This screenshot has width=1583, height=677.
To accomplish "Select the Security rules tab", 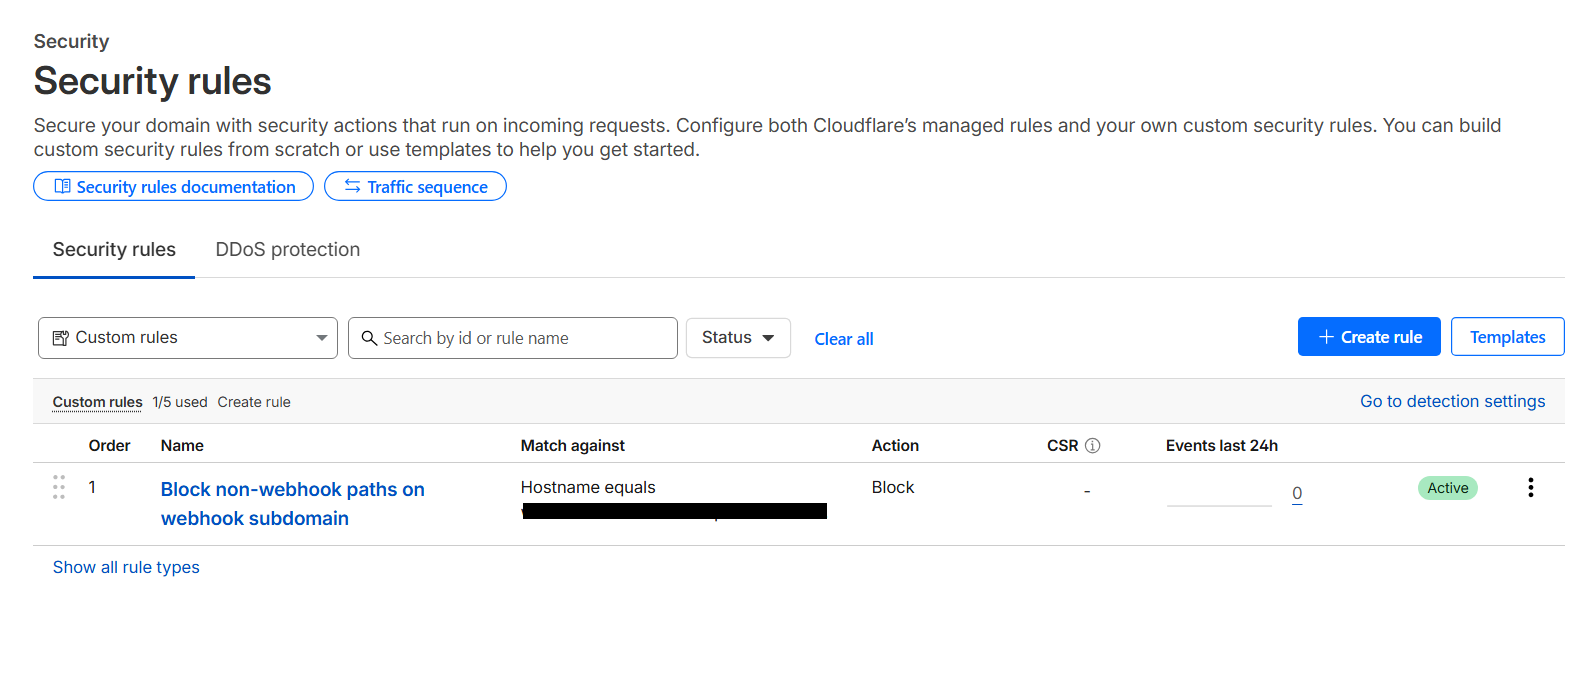I will pyautogui.click(x=114, y=250).
